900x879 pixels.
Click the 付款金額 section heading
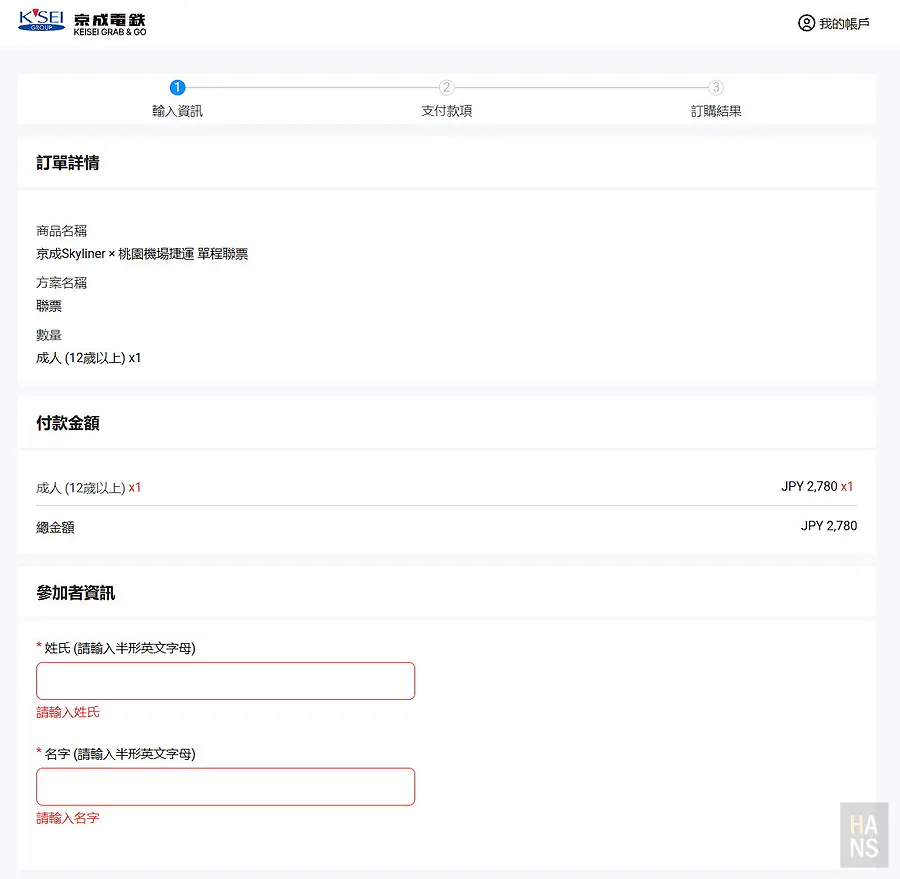pos(68,423)
